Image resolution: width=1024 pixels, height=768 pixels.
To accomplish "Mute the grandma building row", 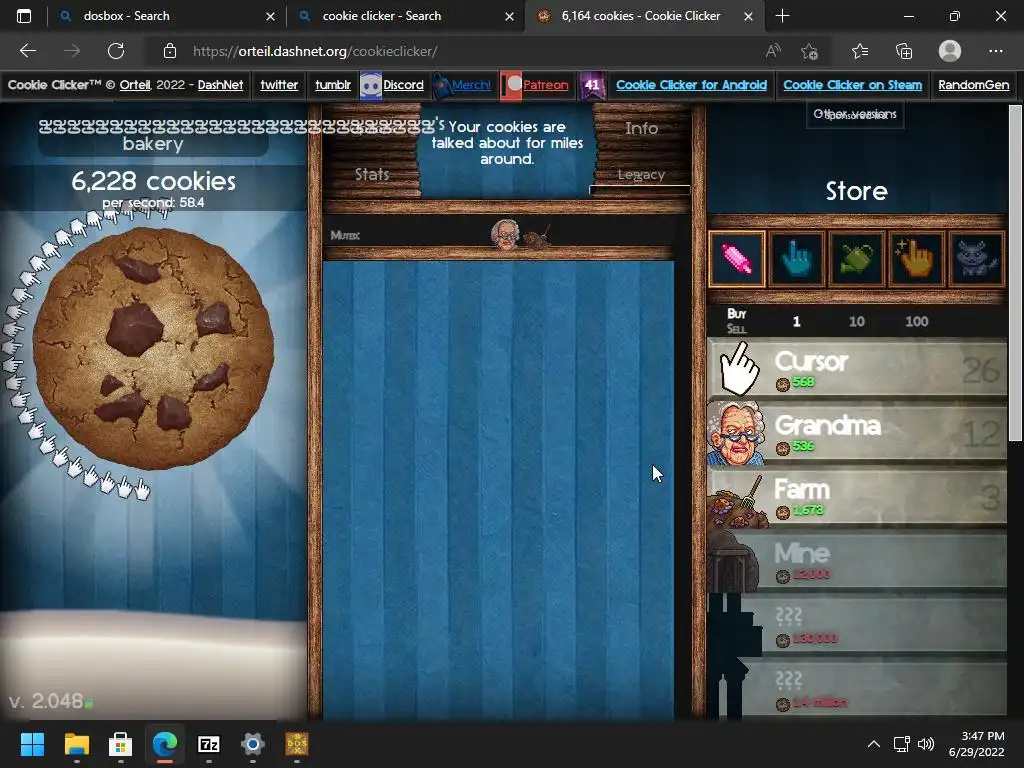I will [x=345, y=235].
